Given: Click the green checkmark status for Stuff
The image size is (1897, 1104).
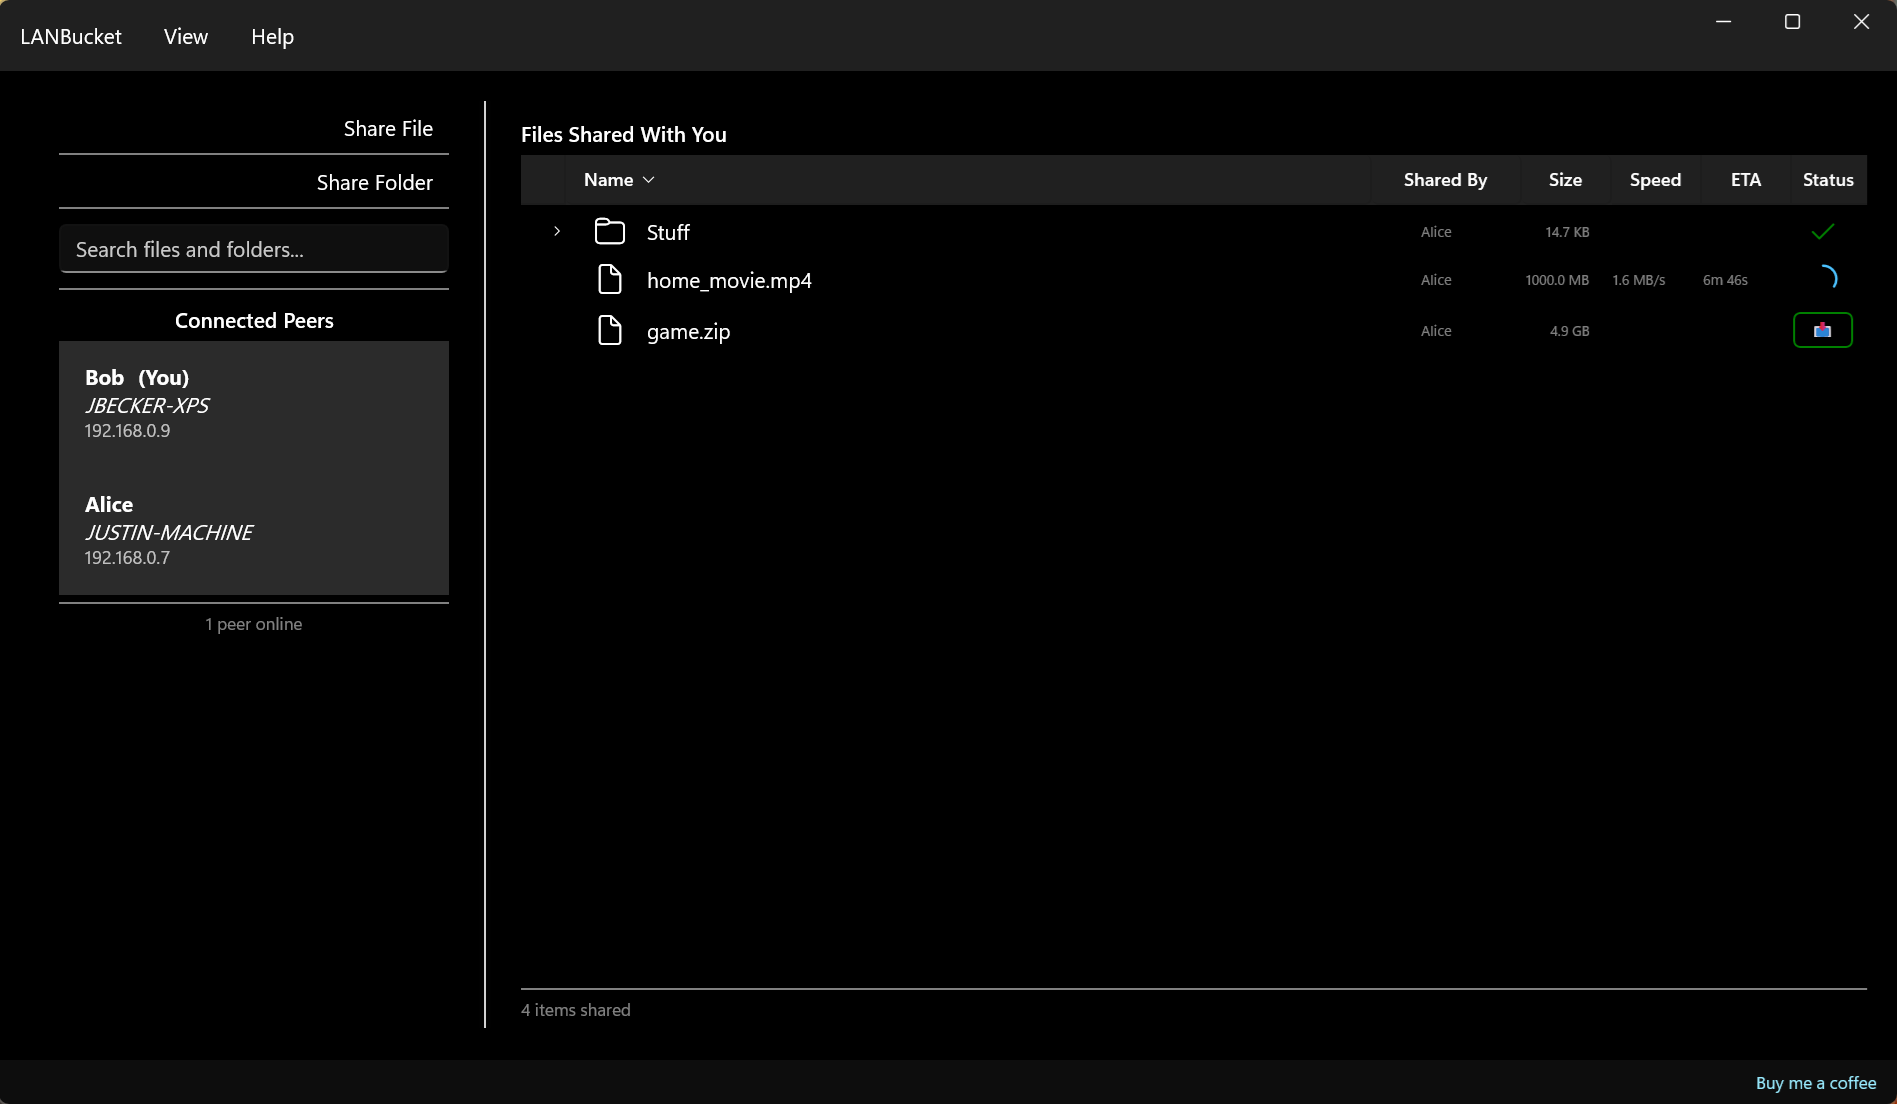Looking at the screenshot, I should (x=1822, y=231).
